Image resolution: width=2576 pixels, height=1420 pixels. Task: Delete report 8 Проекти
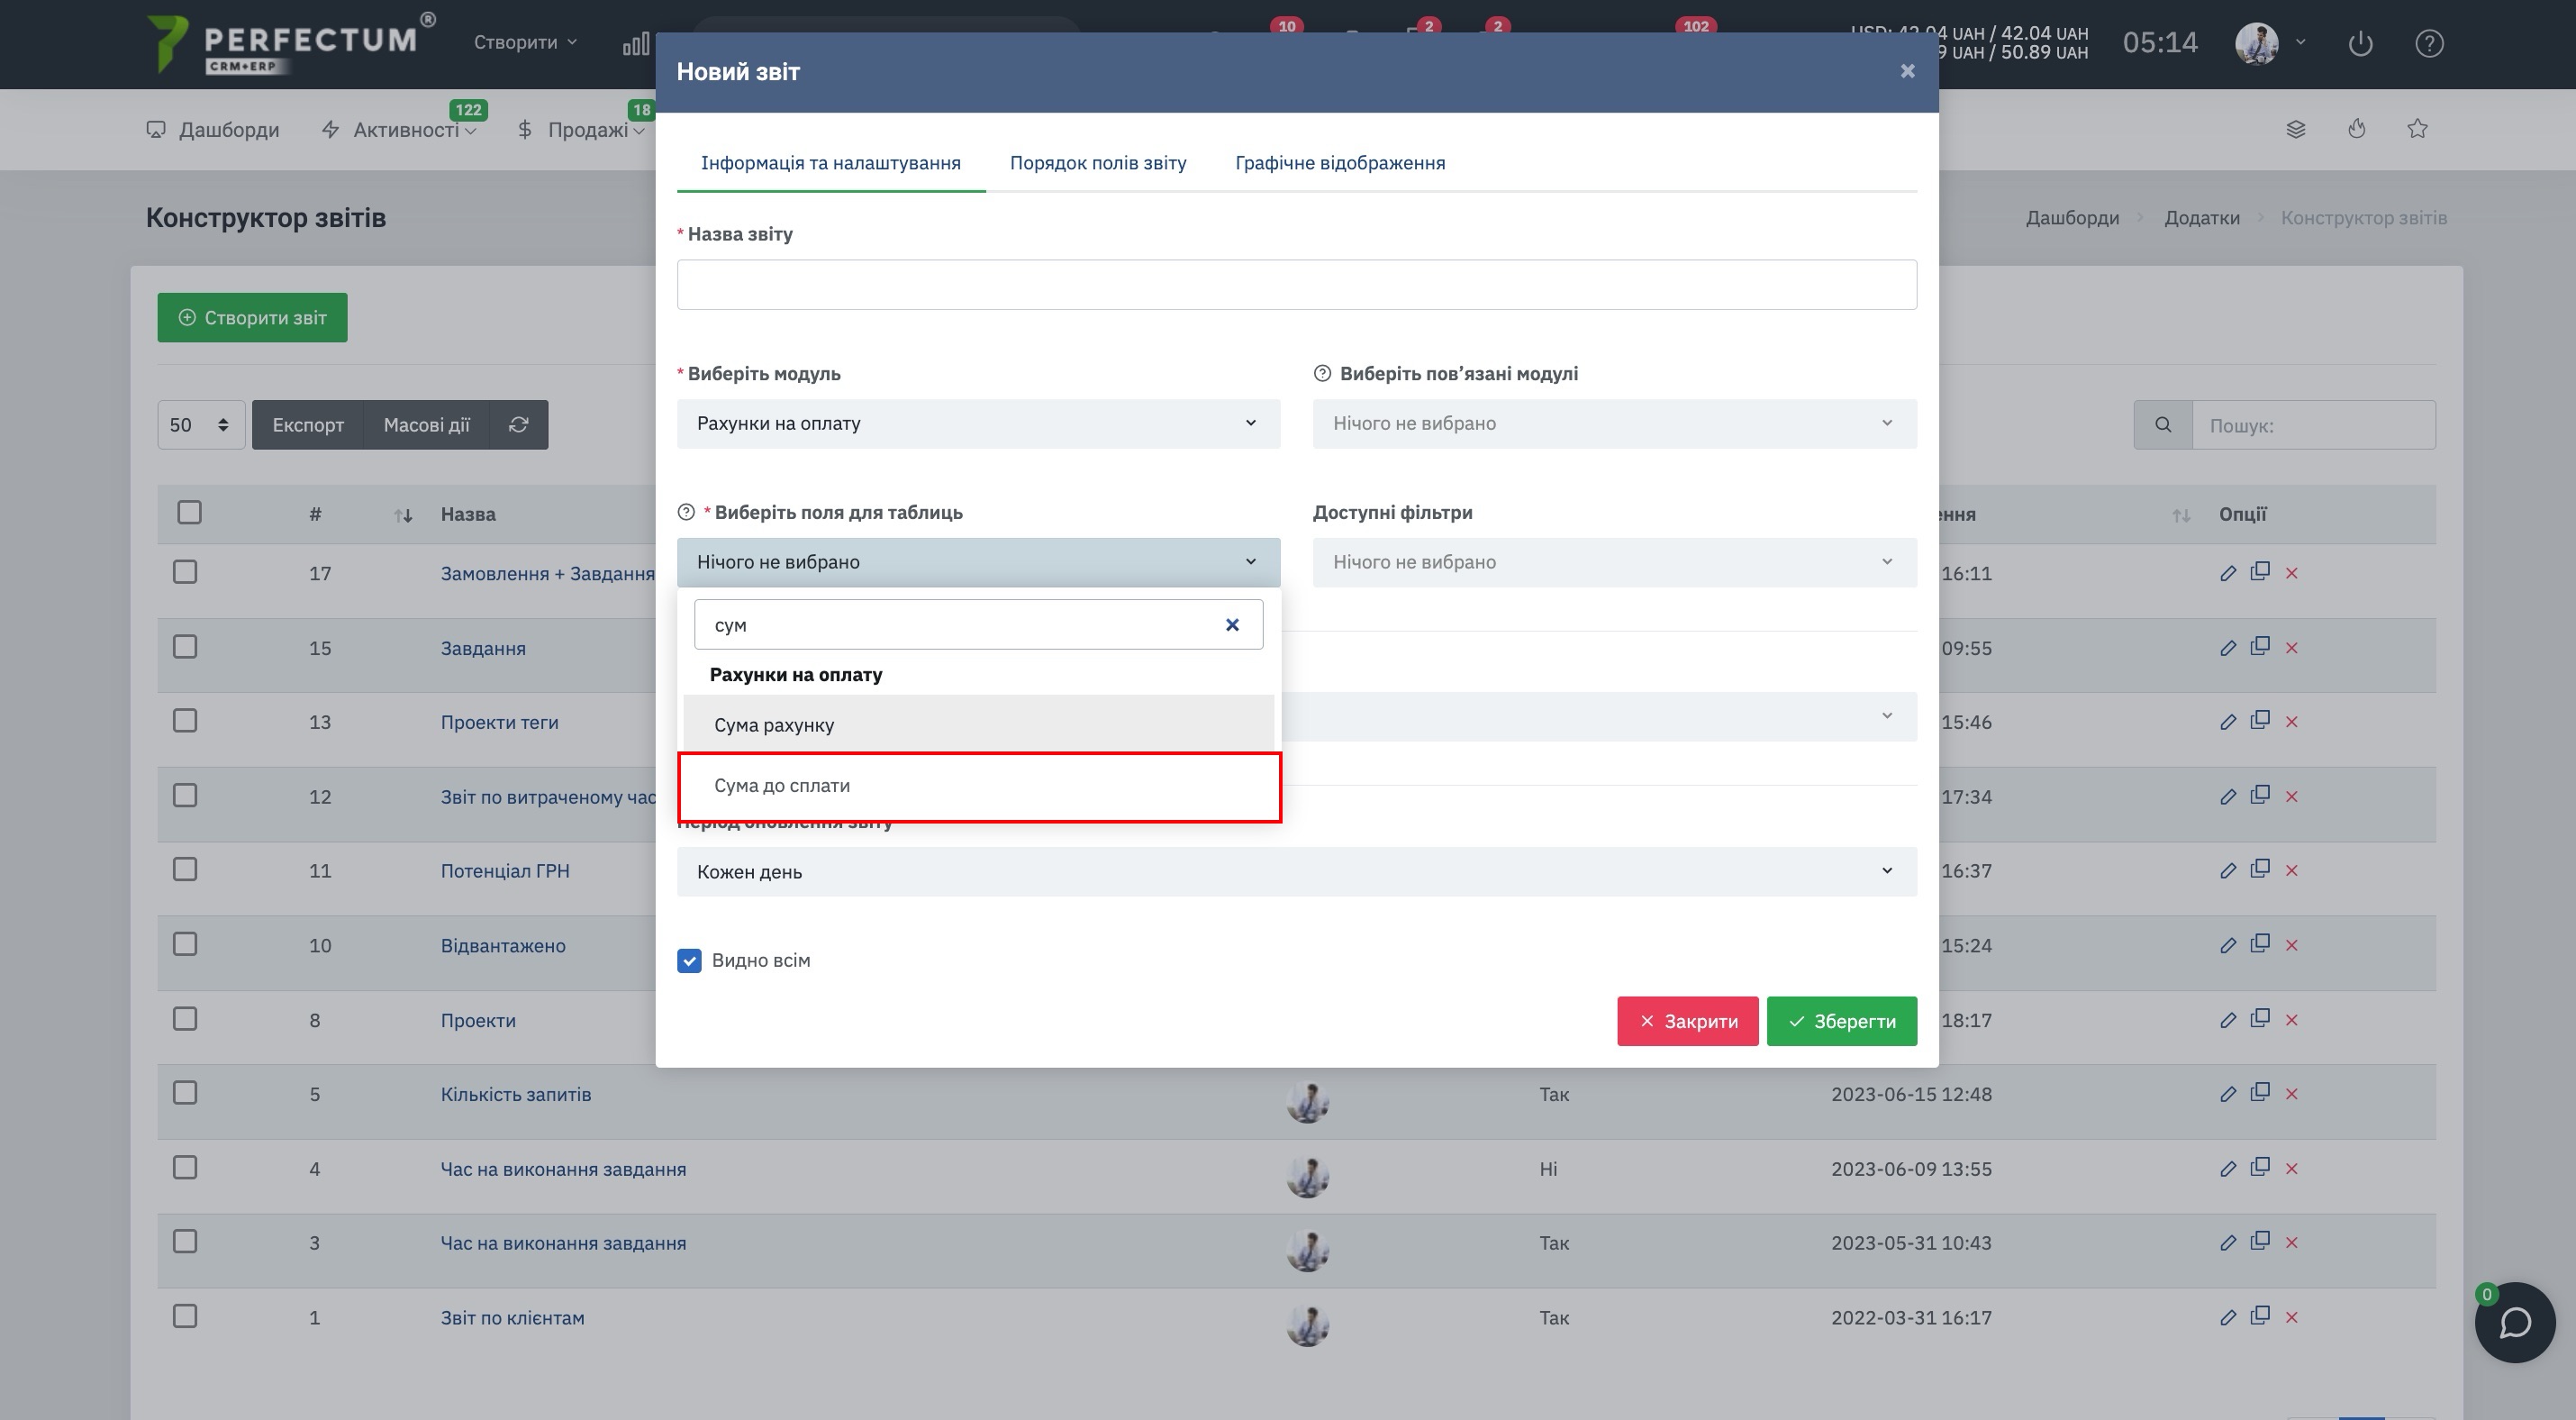pos(2292,1021)
